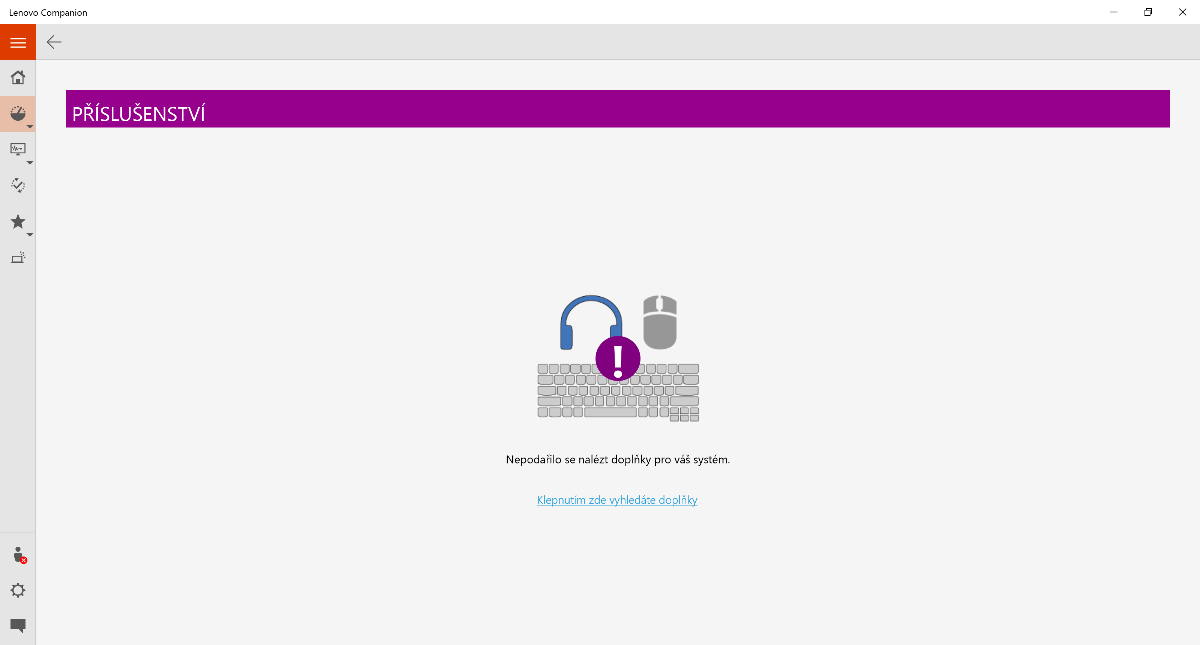Click the purple exclamation warning badge
The height and width of the screenshot is (645, 1200).
tap(617, 357)
